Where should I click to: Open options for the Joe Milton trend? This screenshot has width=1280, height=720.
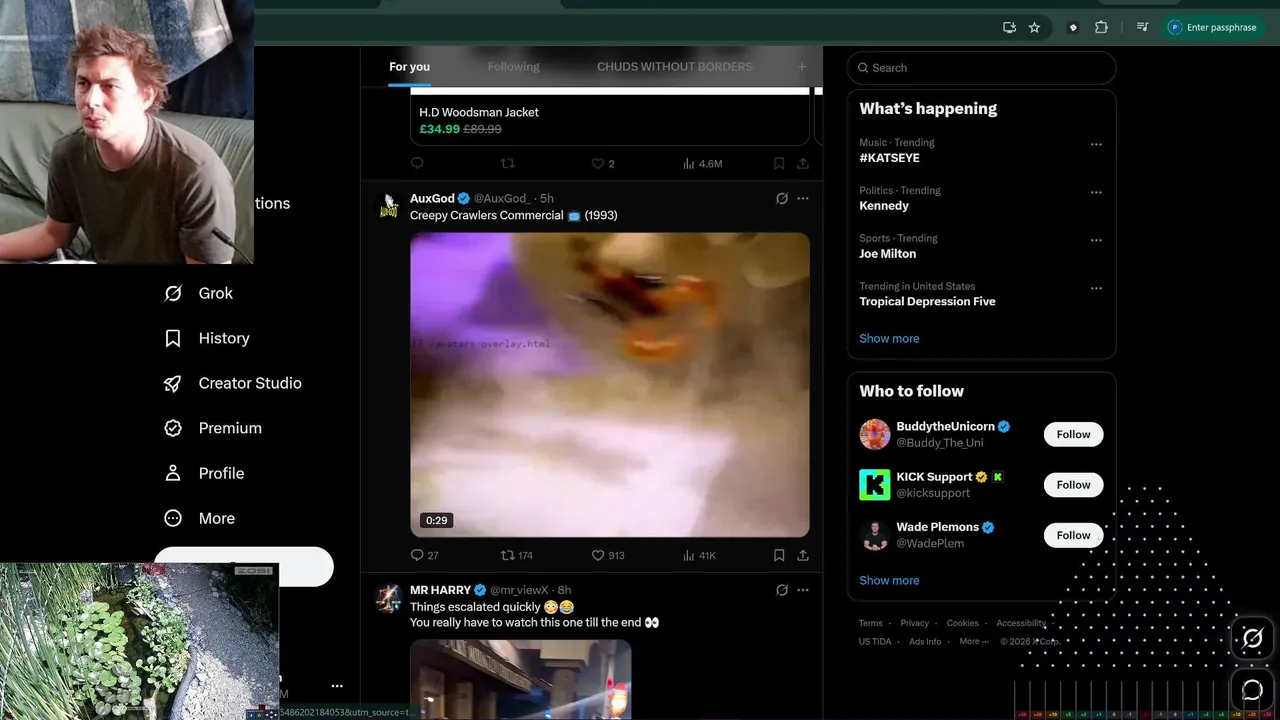(1096, 240)
